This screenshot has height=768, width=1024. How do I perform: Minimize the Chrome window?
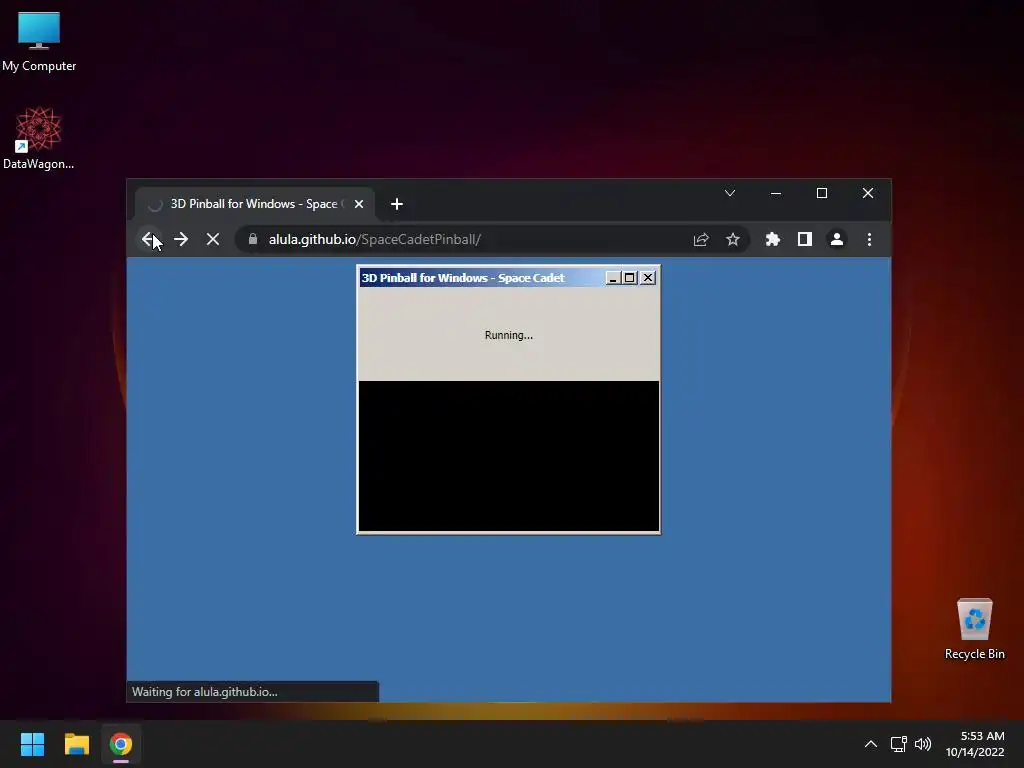pos(776,193)
